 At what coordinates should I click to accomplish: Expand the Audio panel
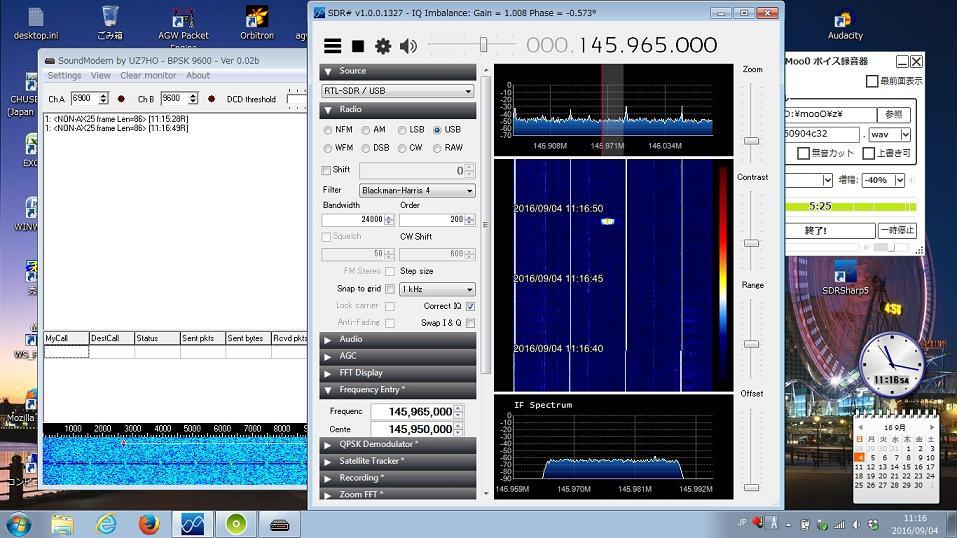click(397, 340)
